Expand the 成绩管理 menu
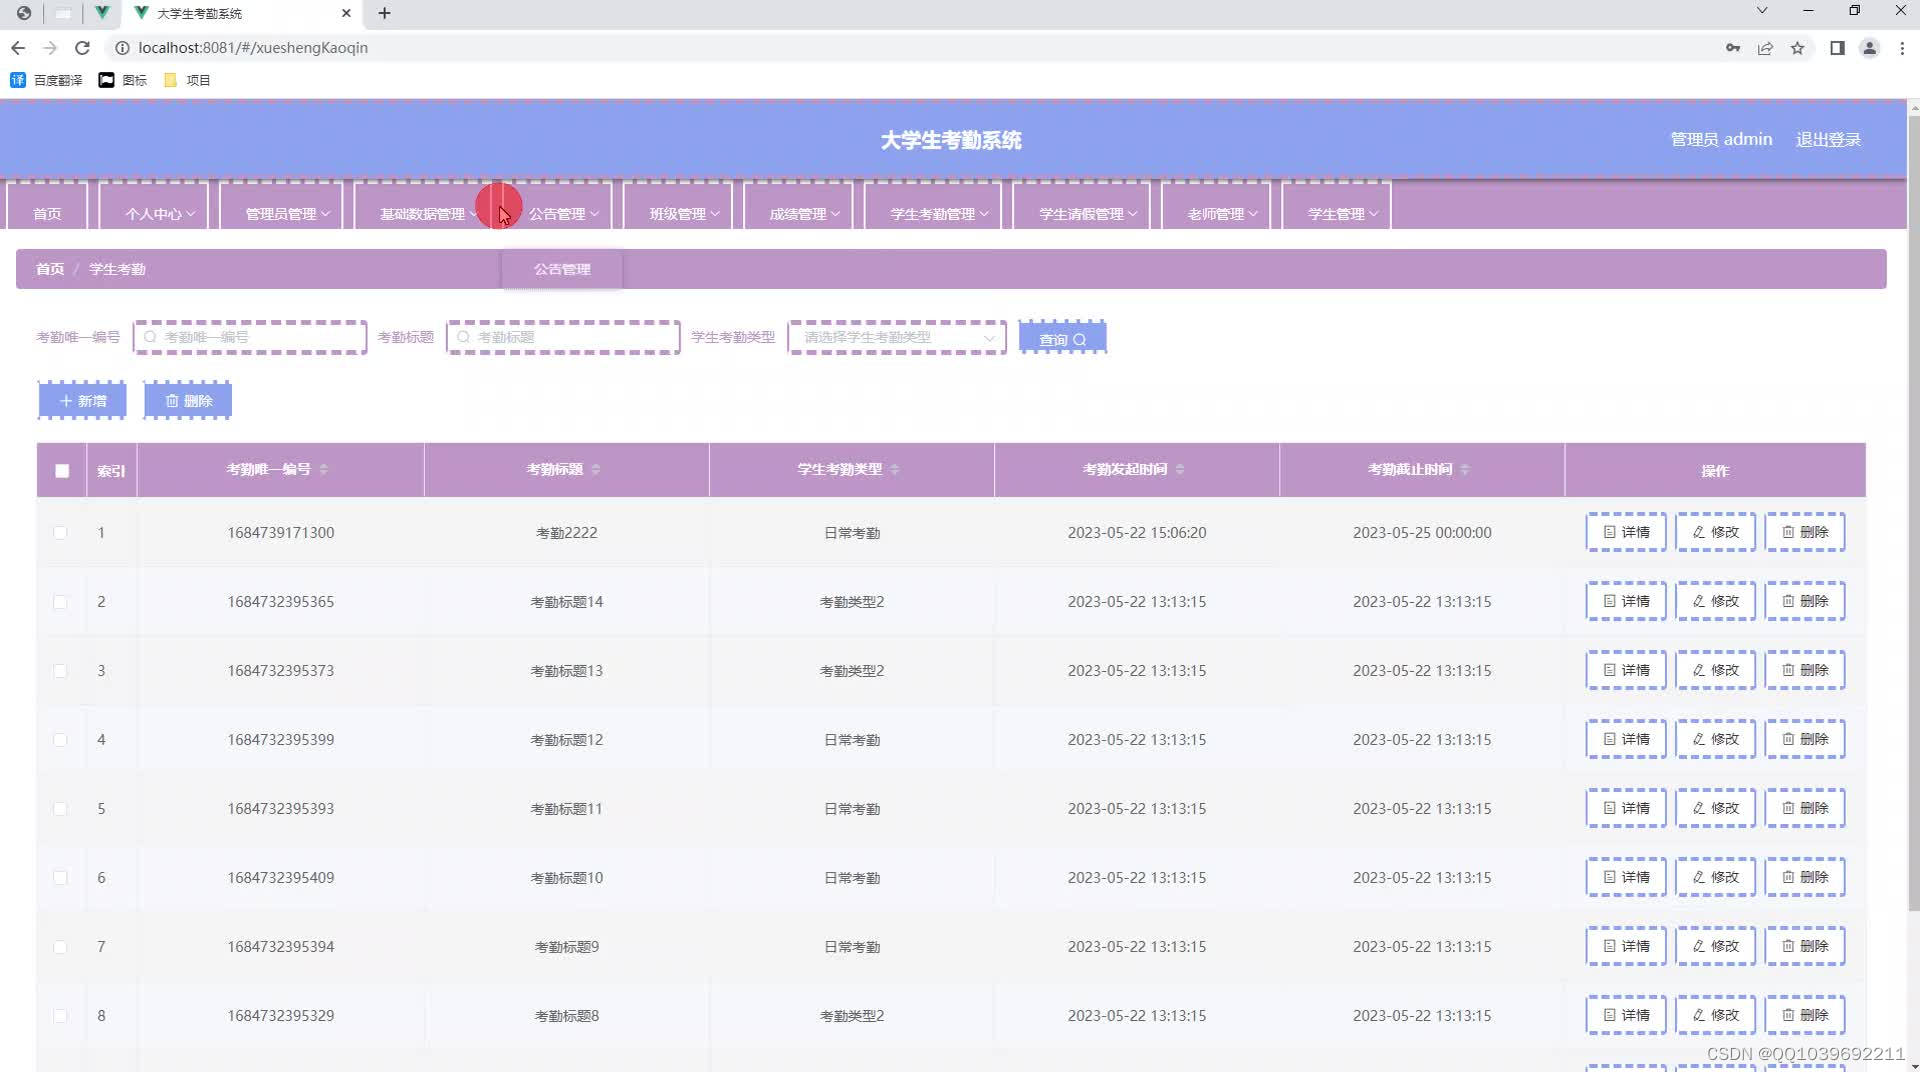The width and height of the screenshot is (1920, 1072). (x=798, y=207)
